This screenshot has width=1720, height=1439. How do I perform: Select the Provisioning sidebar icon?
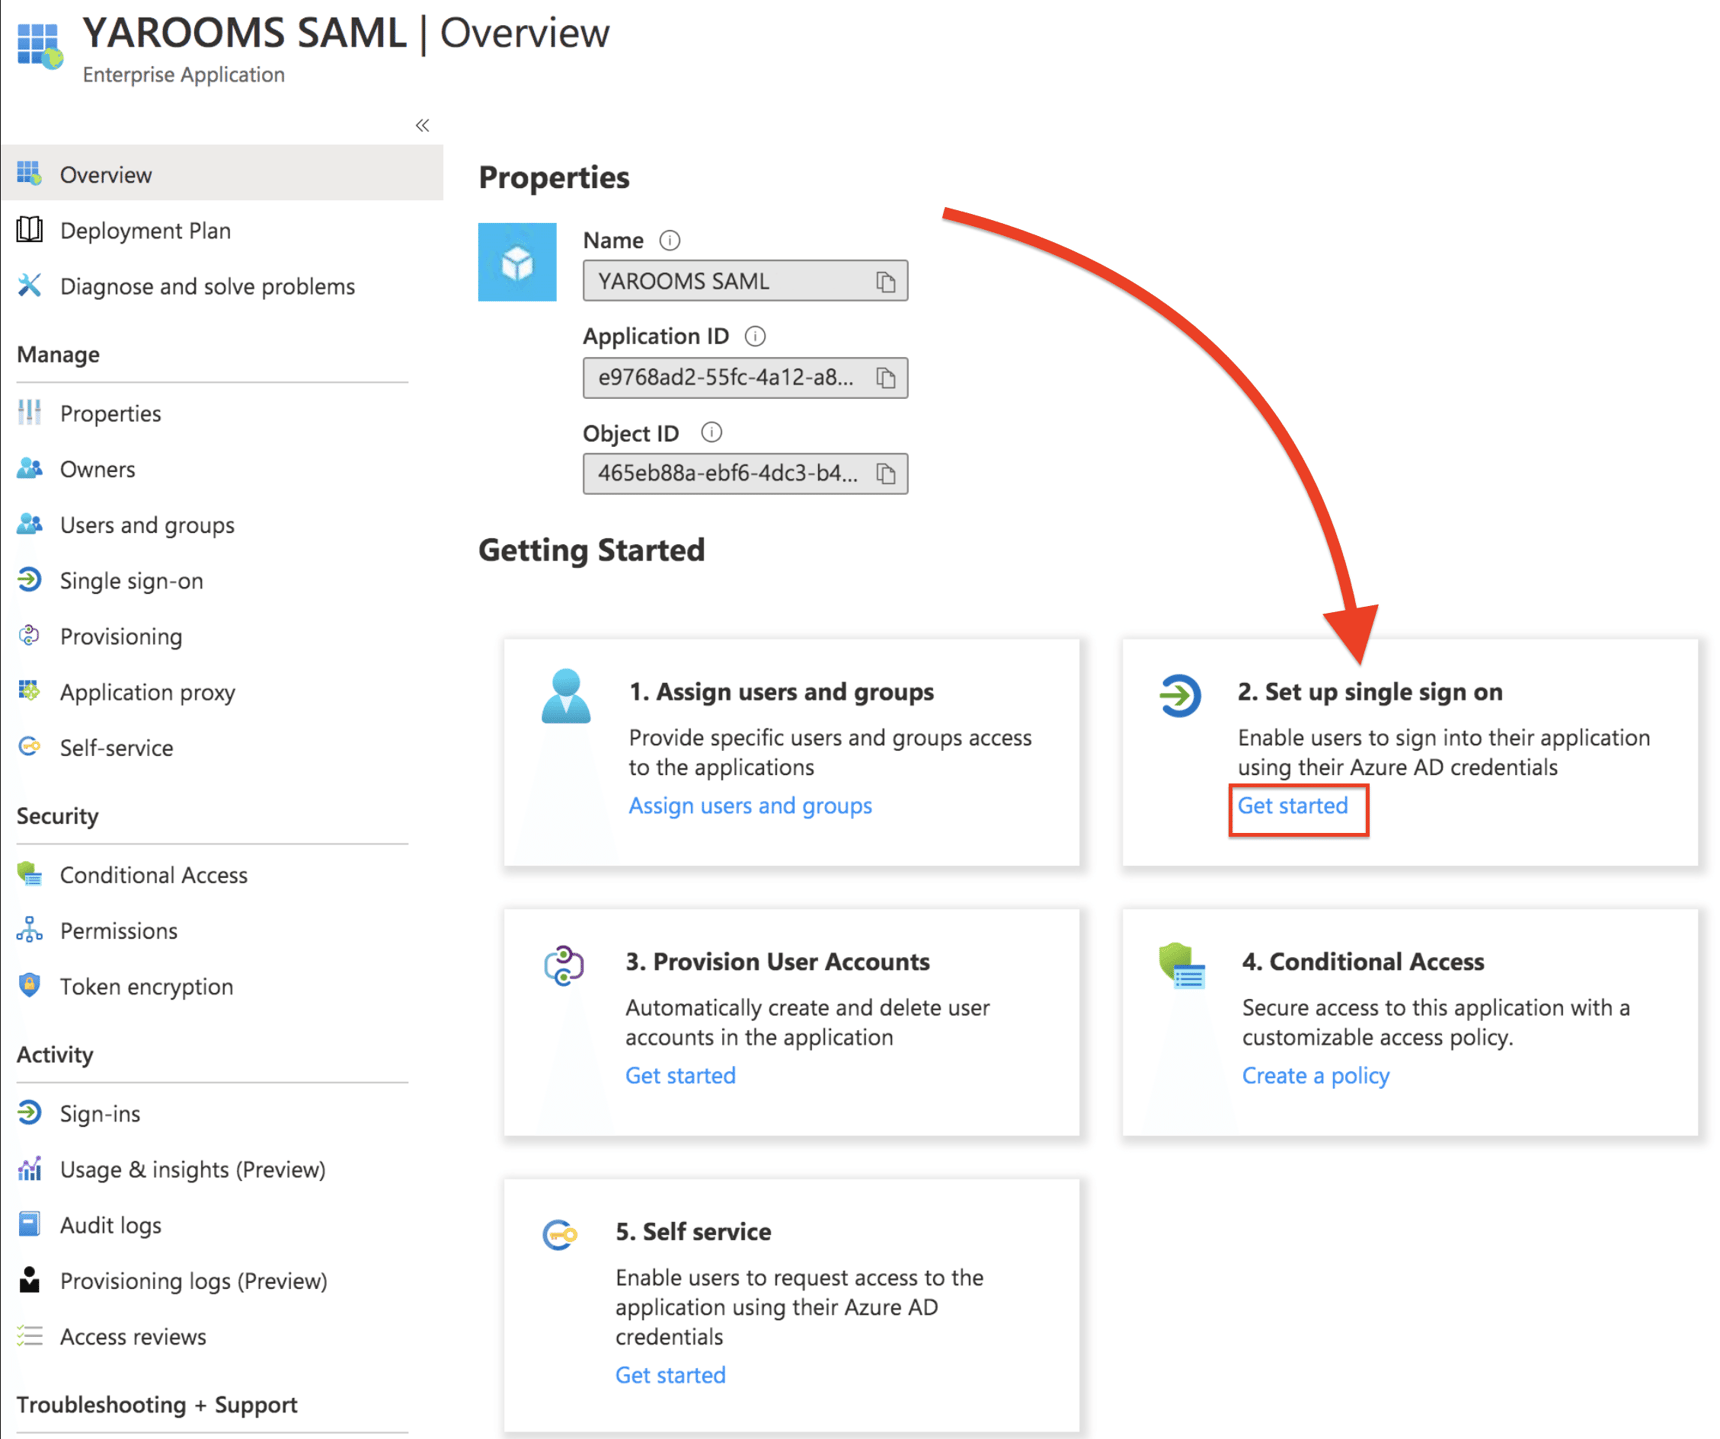pos(29,636)
